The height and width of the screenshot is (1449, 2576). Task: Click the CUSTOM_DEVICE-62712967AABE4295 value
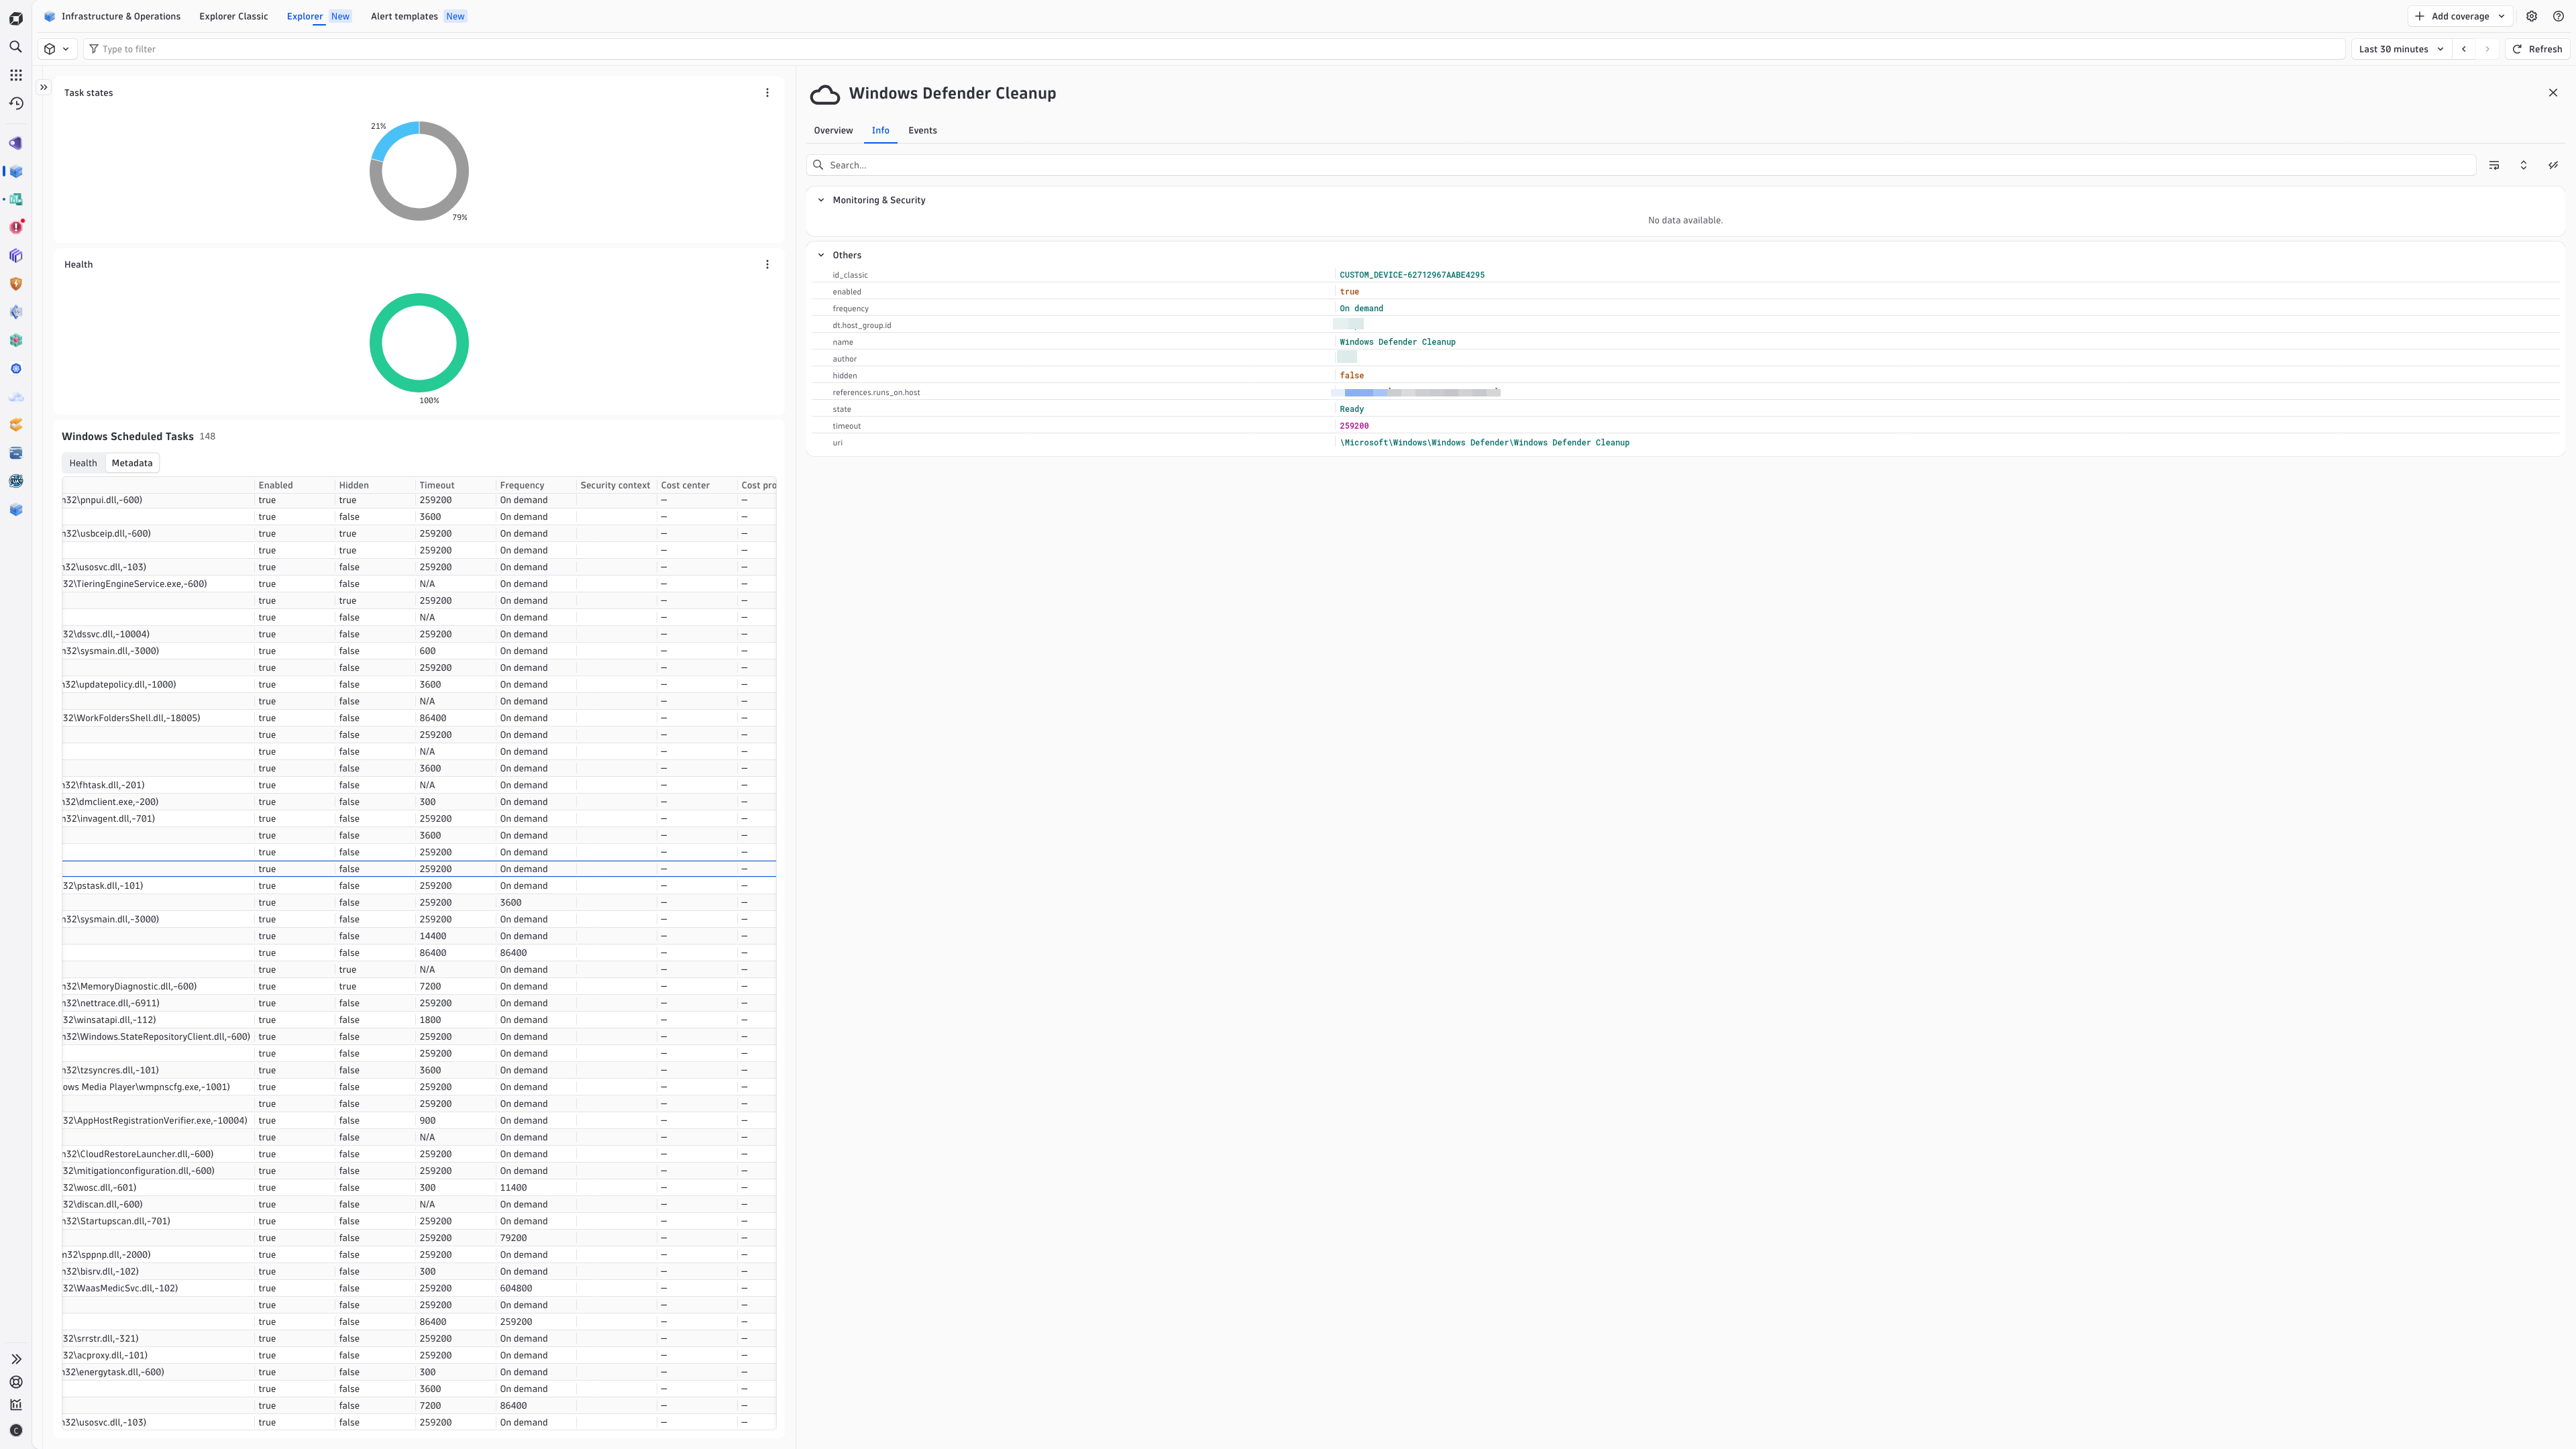1412,275
